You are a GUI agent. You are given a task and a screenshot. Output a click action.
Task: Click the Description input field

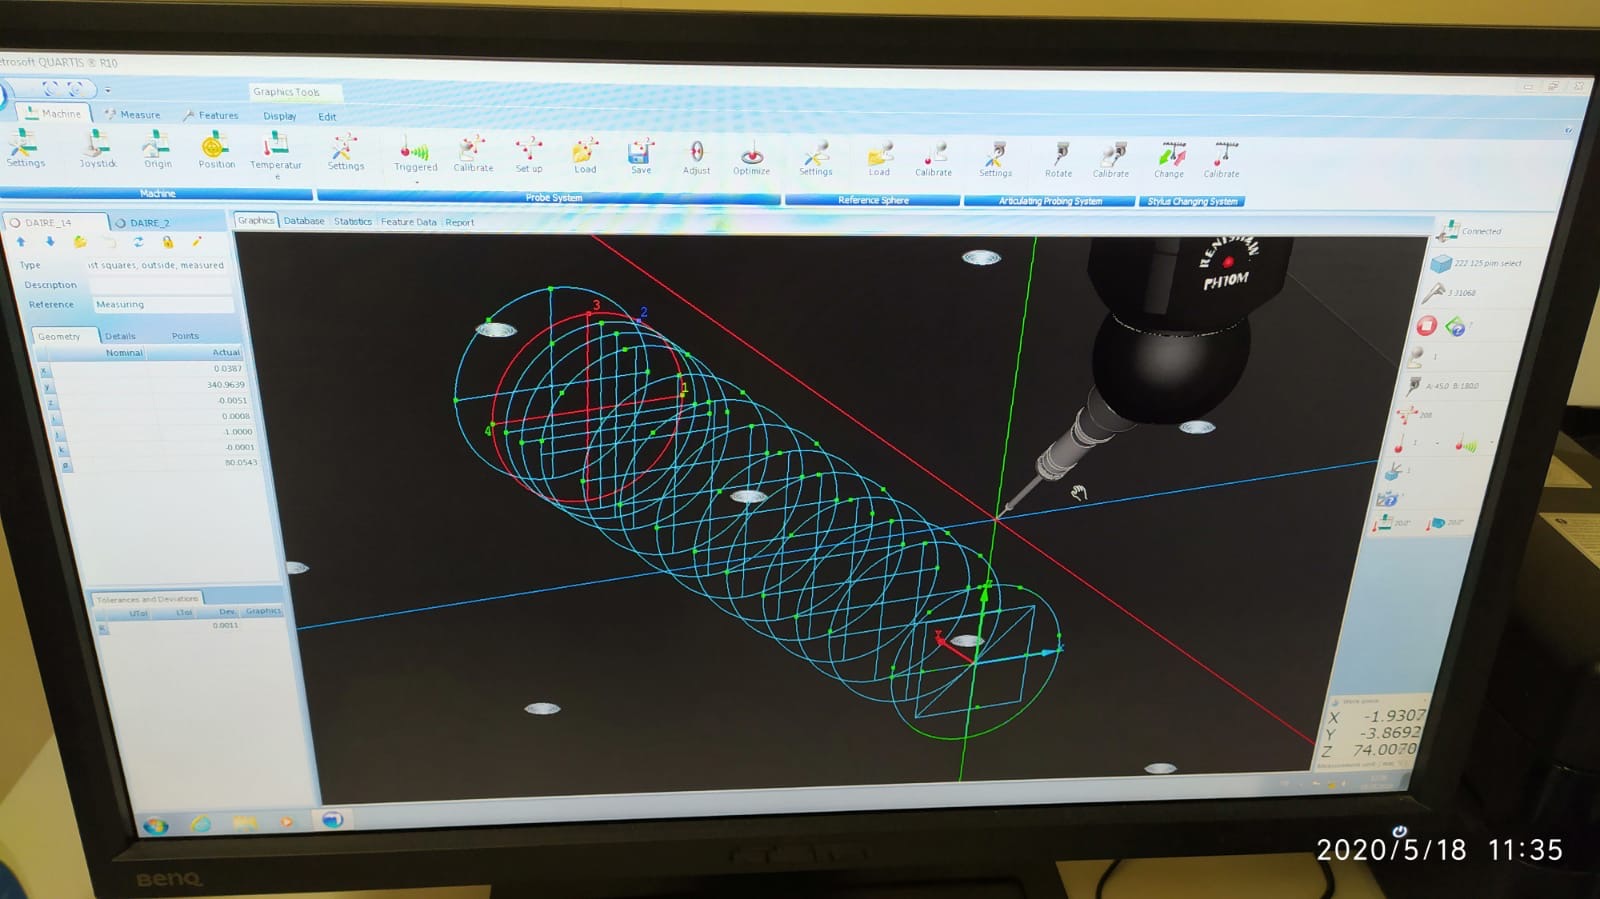[x=160, y=285]
